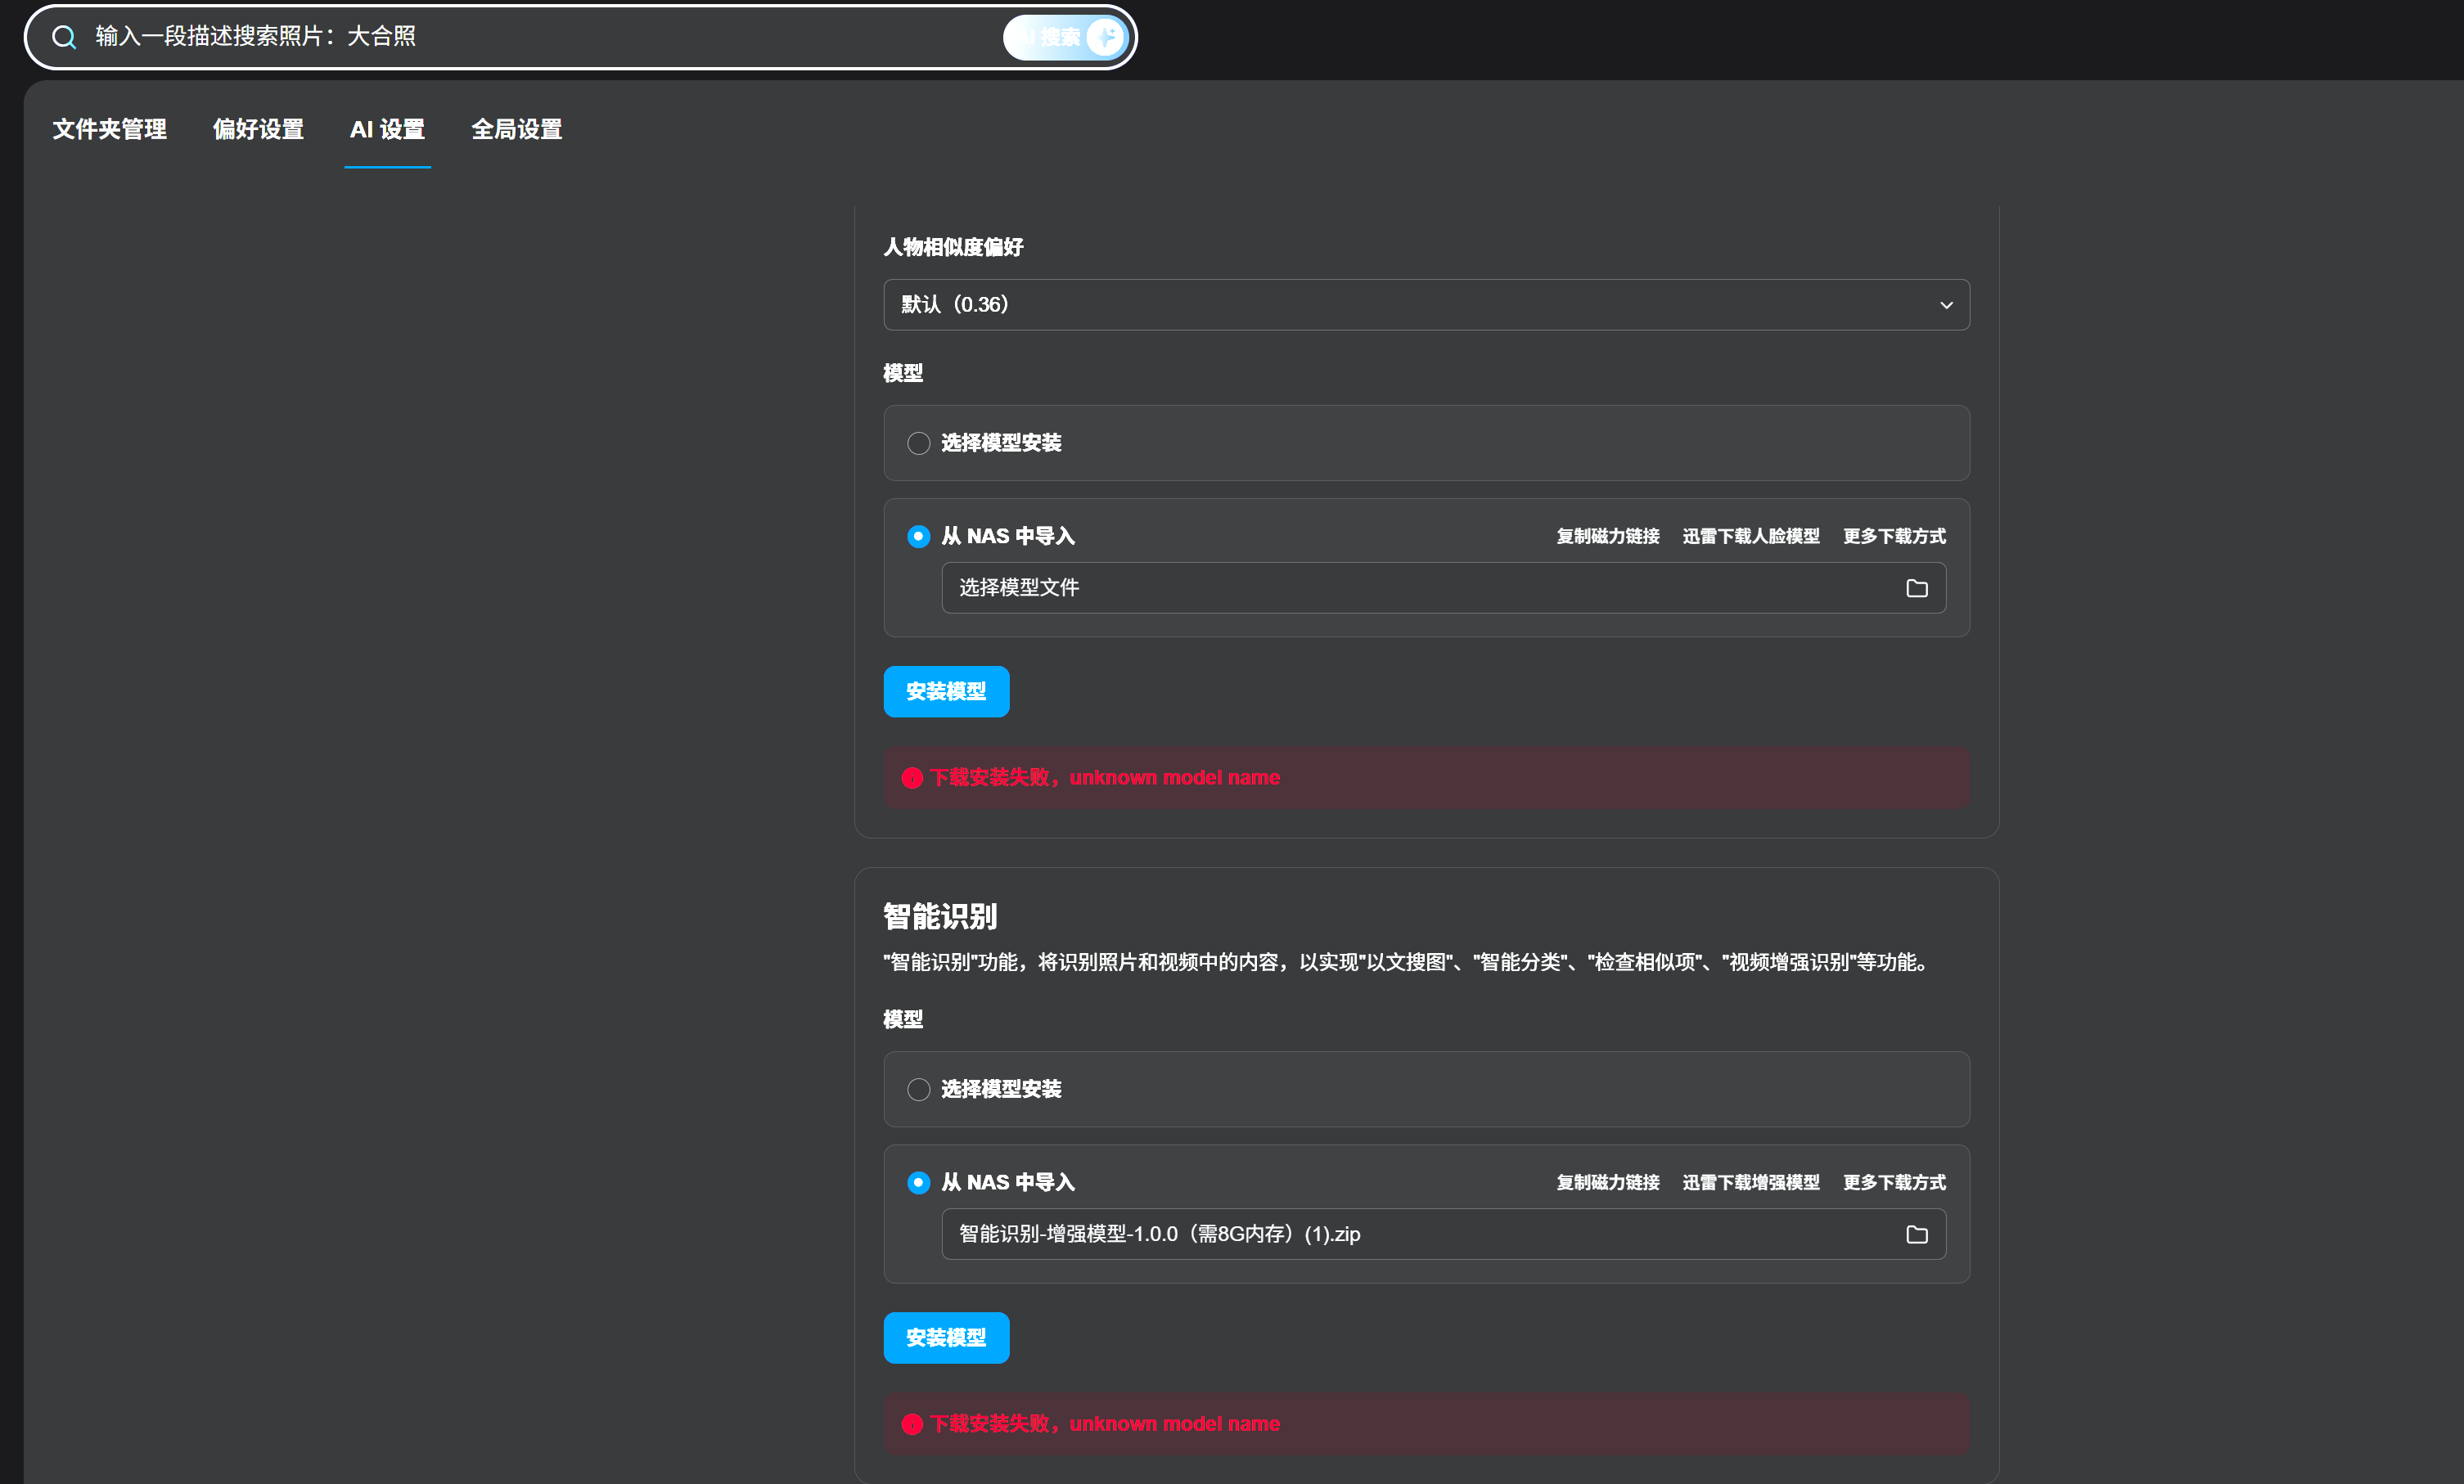Click 安装模型 button for face model
Screen dimensions: 2464x1484
(945, 691)
